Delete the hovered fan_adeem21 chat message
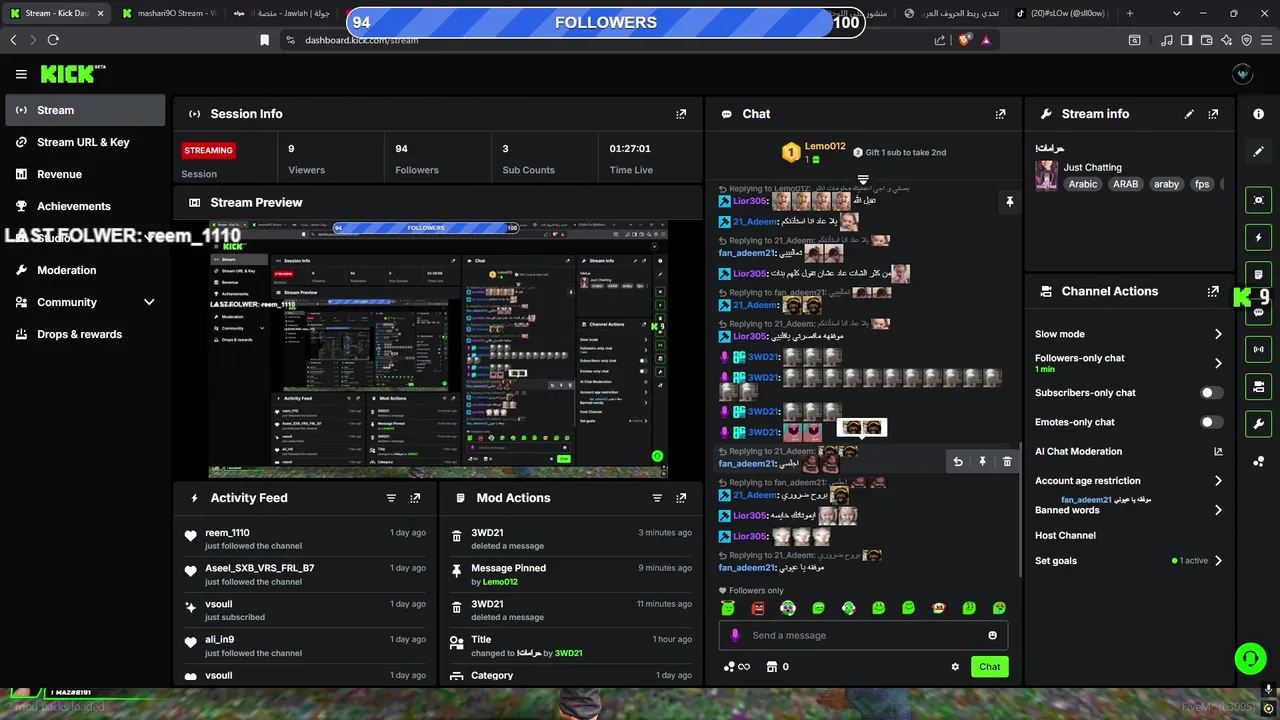Viewport: 1280px width, 720px height. coord(1007,462)
